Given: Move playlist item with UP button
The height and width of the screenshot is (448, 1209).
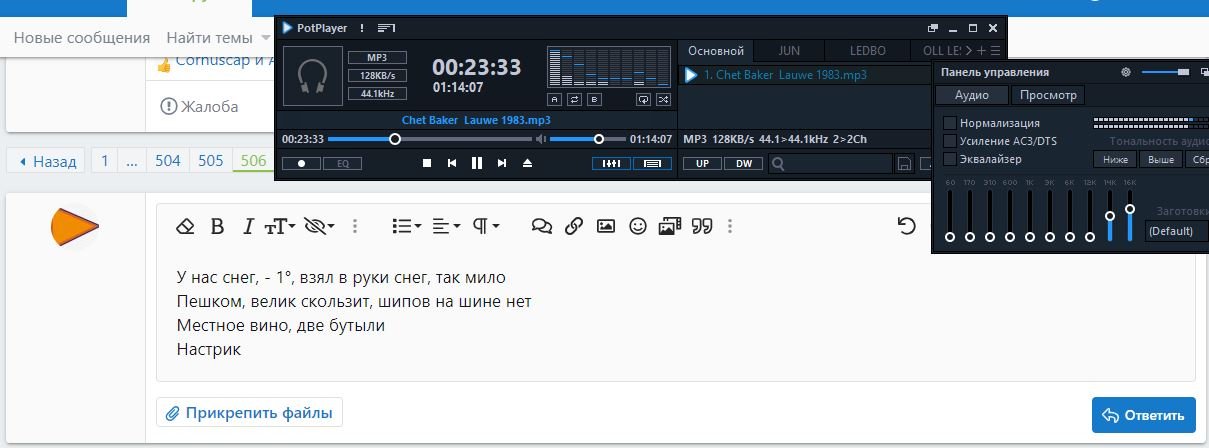Looking at the screenshot, I should click(x=702, y=164).
